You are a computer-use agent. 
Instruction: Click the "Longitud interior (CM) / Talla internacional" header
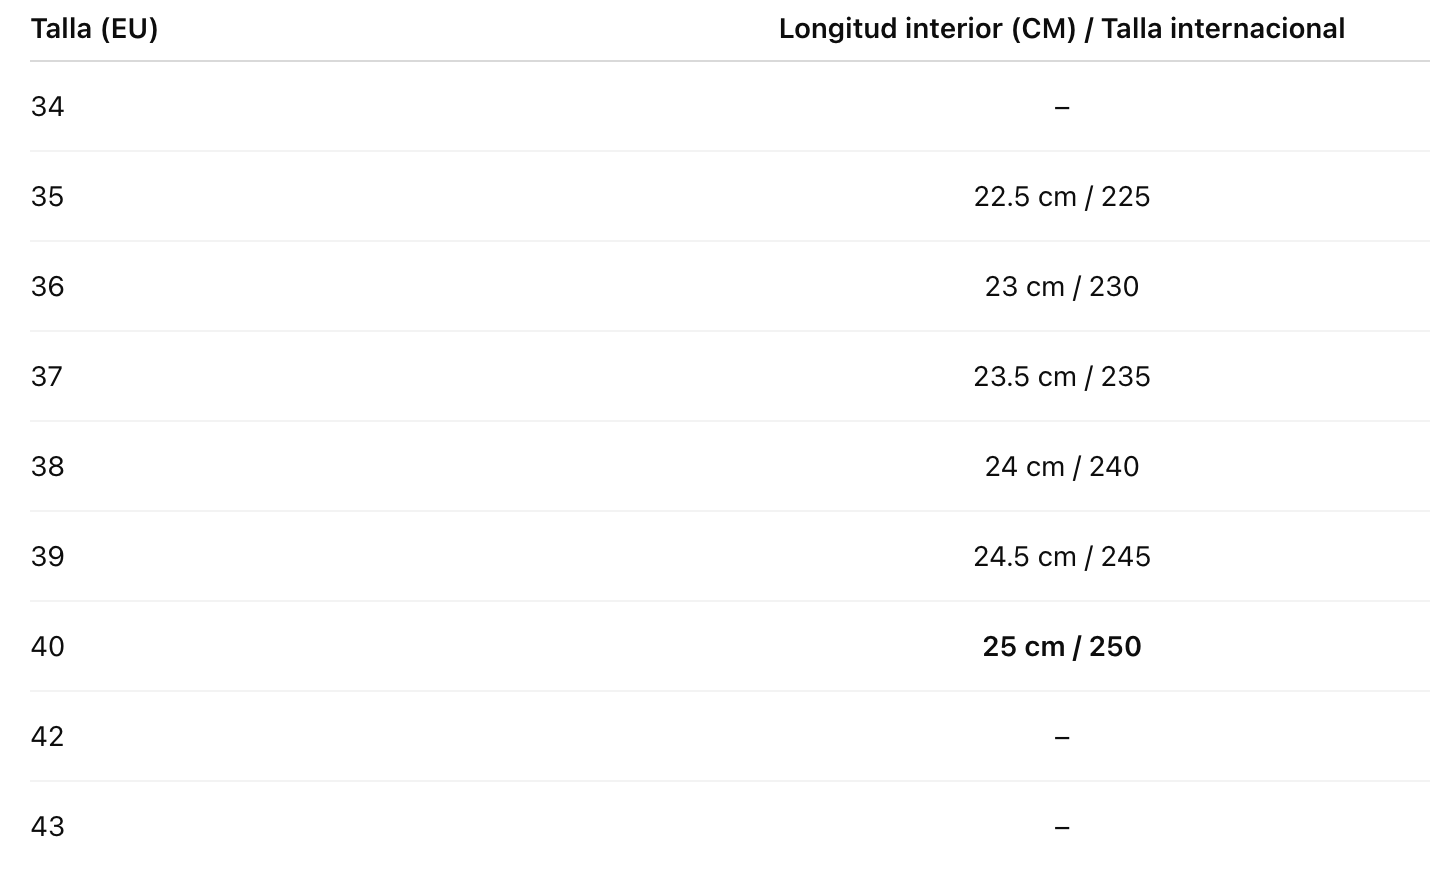(x=1061, y=29)
